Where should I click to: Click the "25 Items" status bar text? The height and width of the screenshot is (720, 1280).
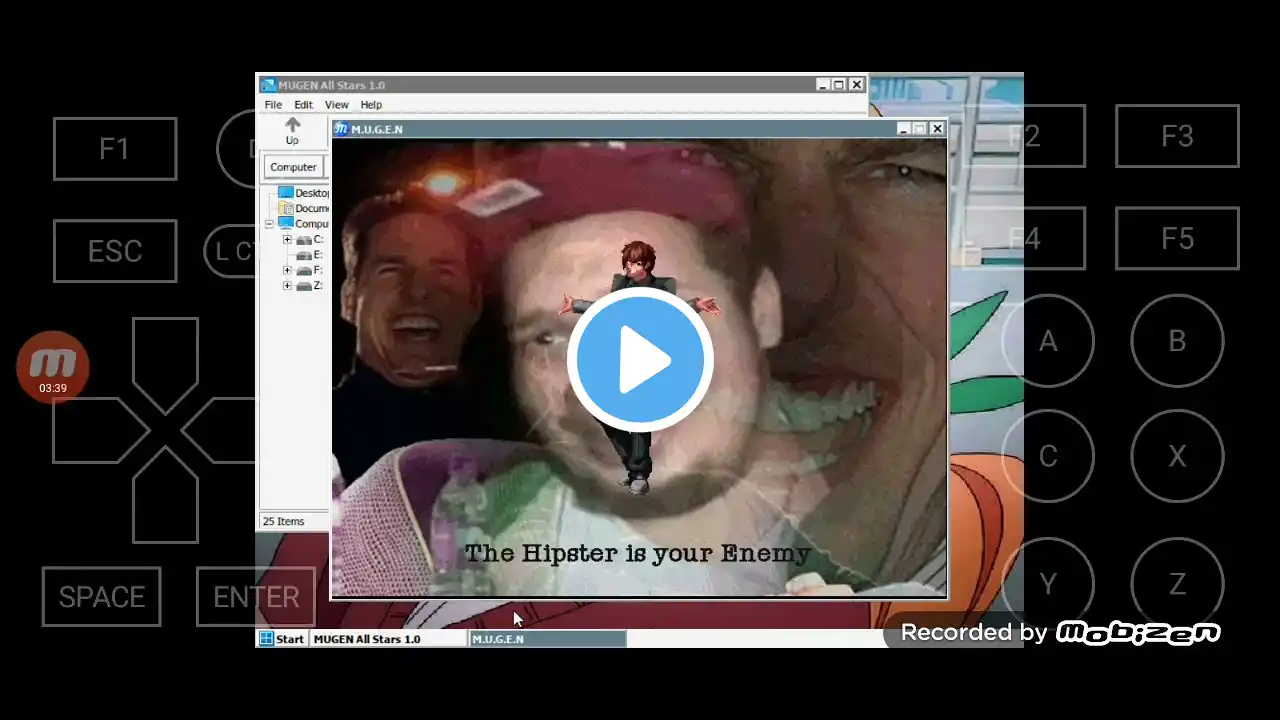[283, 521]
